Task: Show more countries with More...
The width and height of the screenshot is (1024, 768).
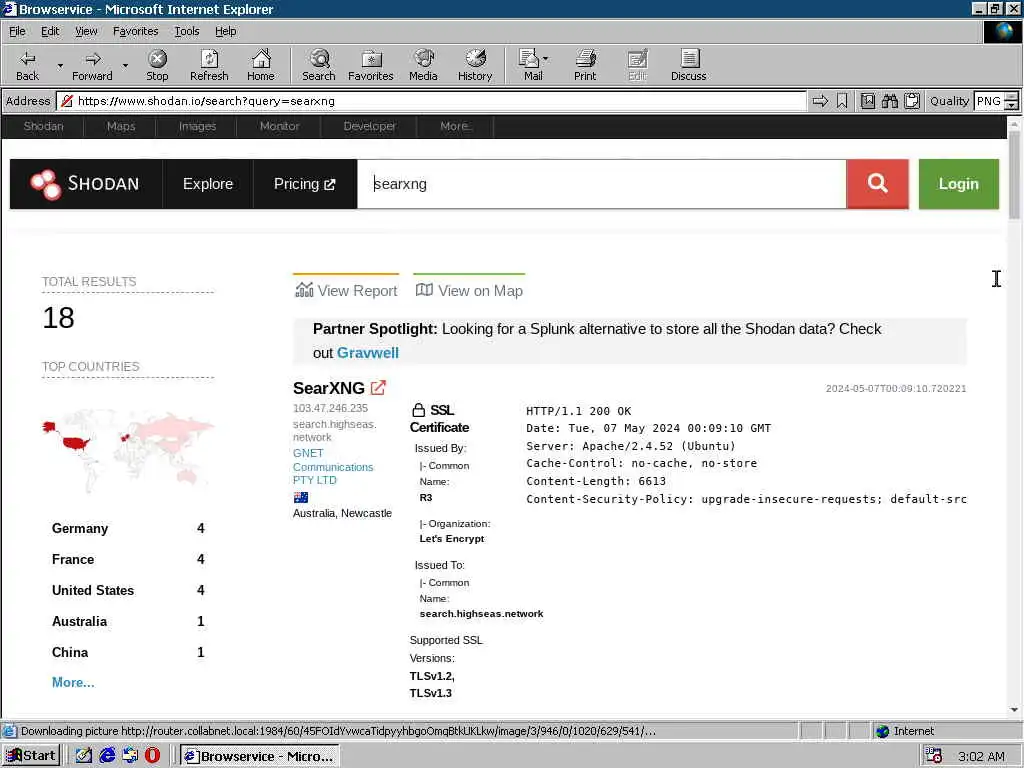Action: coord(73,682)
